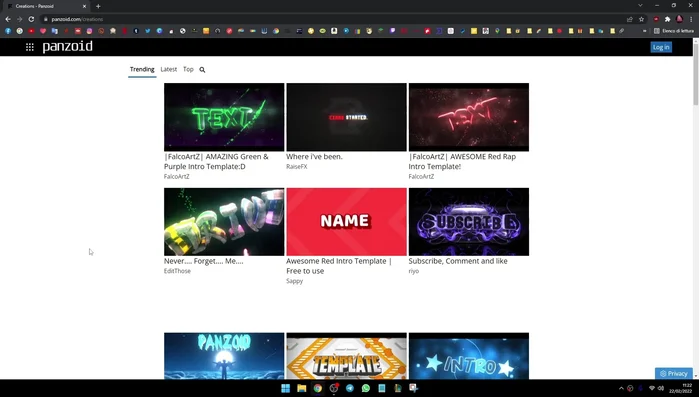Visit the author EditThose

(x=177, y=271)
